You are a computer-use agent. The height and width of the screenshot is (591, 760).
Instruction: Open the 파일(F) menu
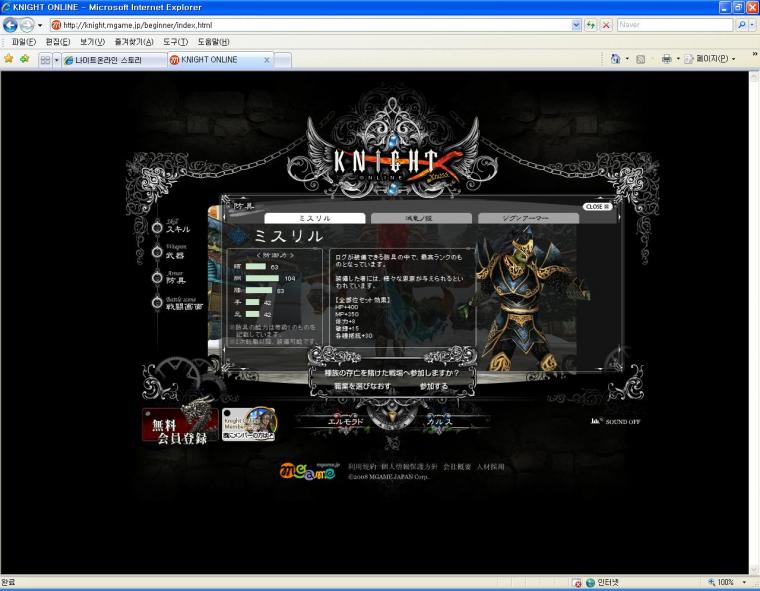tap(24, 42)
